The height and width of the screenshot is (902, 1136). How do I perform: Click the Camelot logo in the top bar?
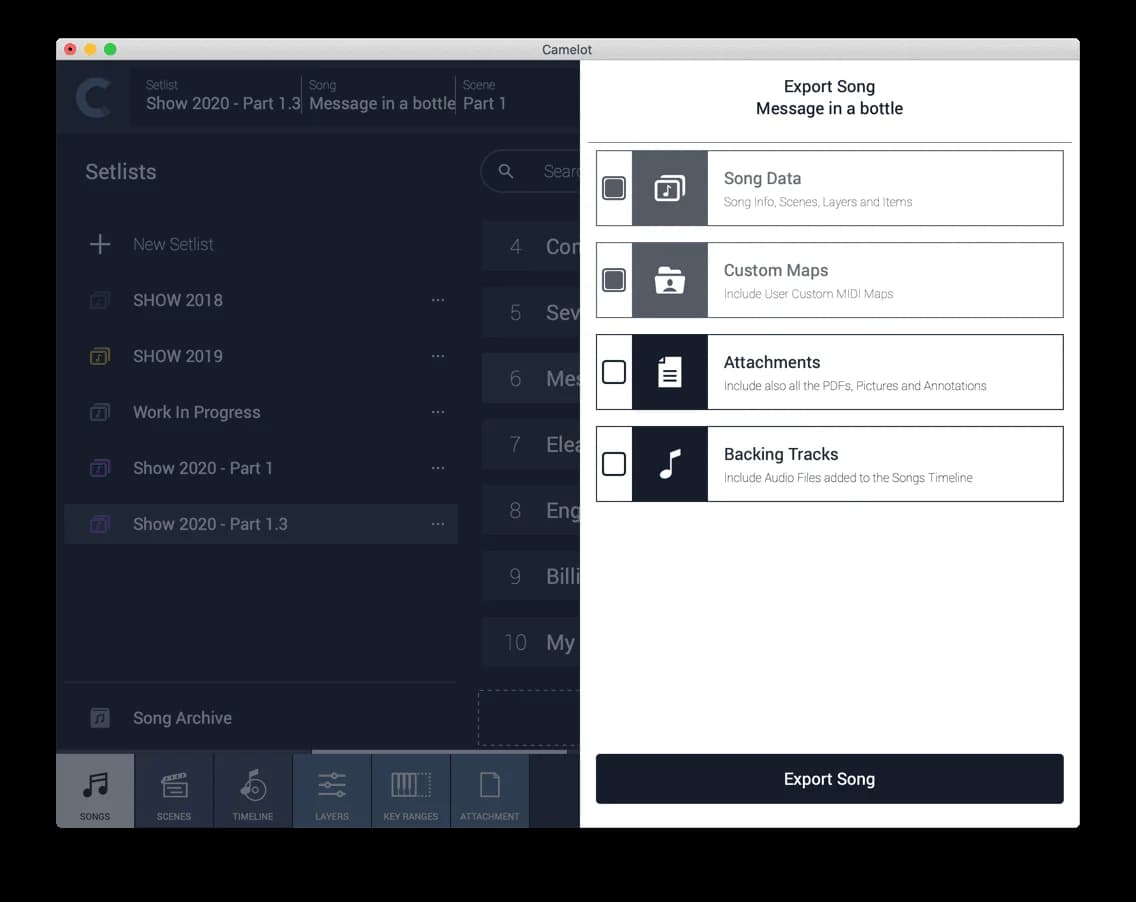coord(93,97)
